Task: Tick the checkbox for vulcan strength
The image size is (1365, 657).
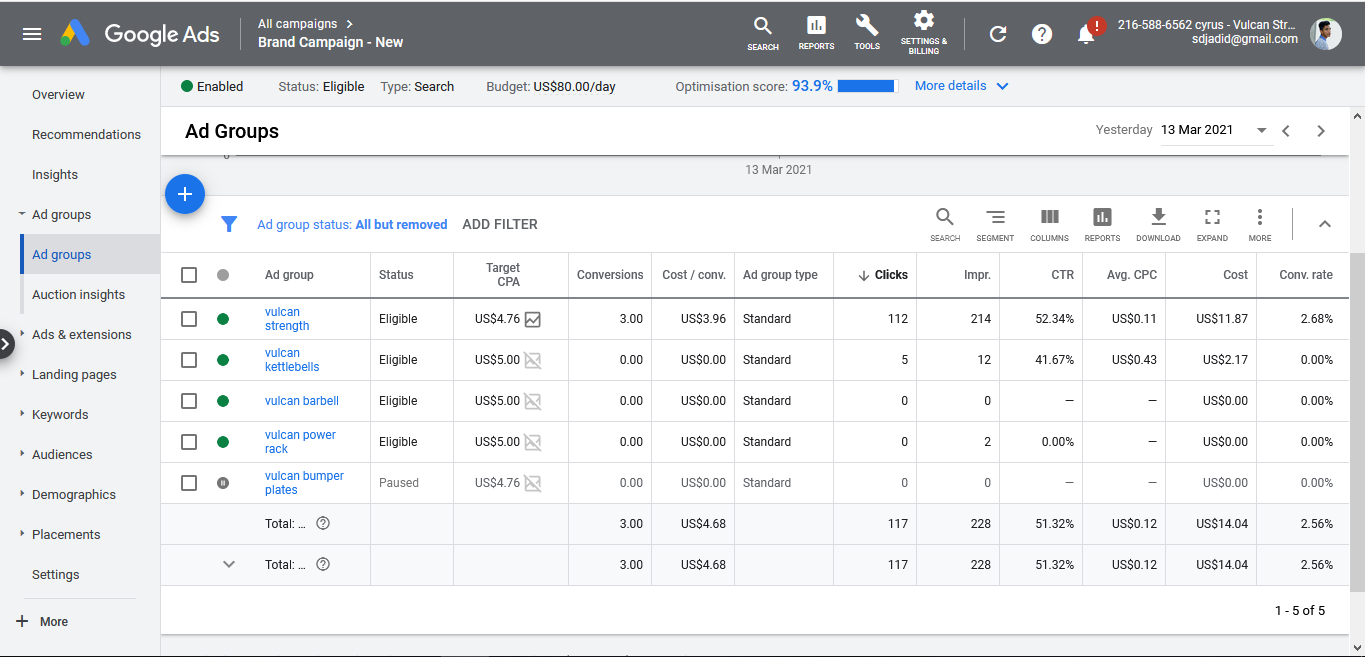Action: (189, 319)
